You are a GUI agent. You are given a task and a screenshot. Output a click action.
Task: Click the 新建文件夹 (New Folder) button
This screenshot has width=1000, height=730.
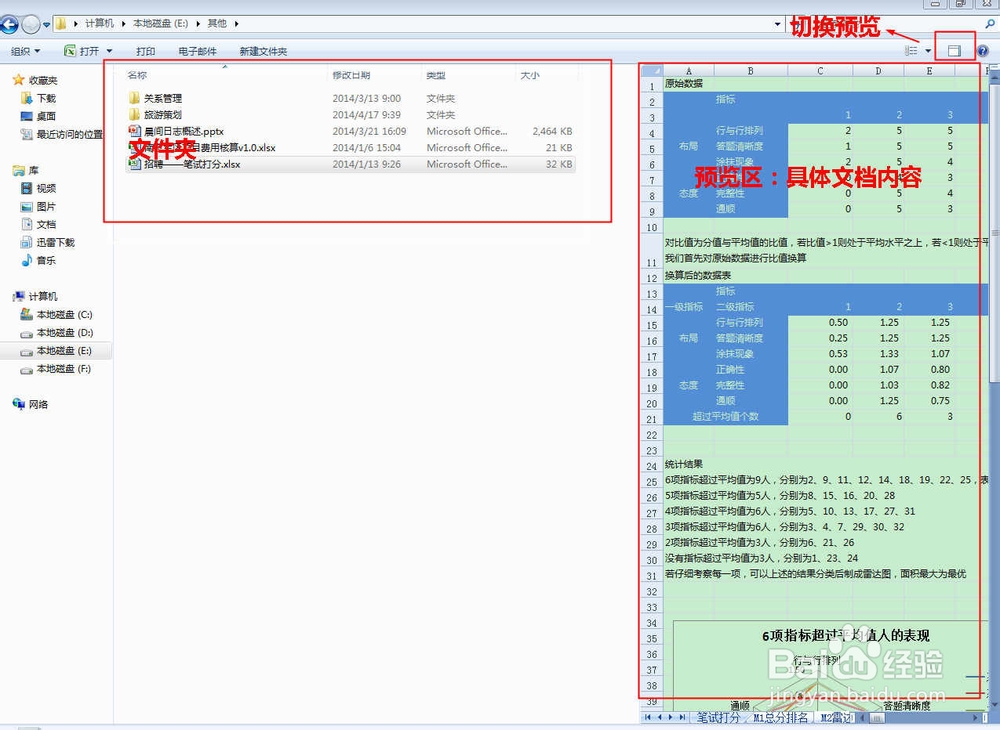[x=261, y=50]
